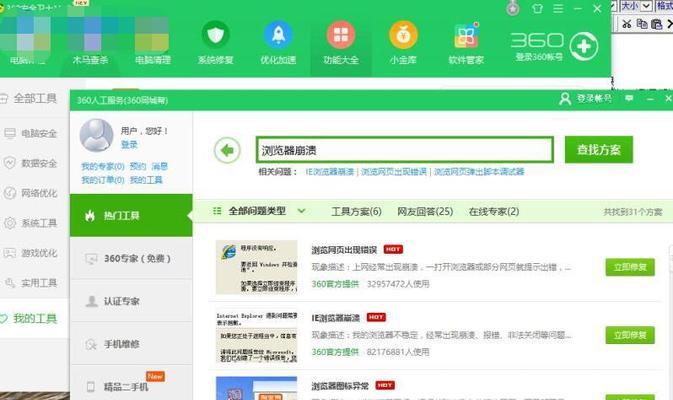This screenshot has width=673, height=400.
Task: Open 360专家（免费）tab
Action: click(x=131, y=258)
